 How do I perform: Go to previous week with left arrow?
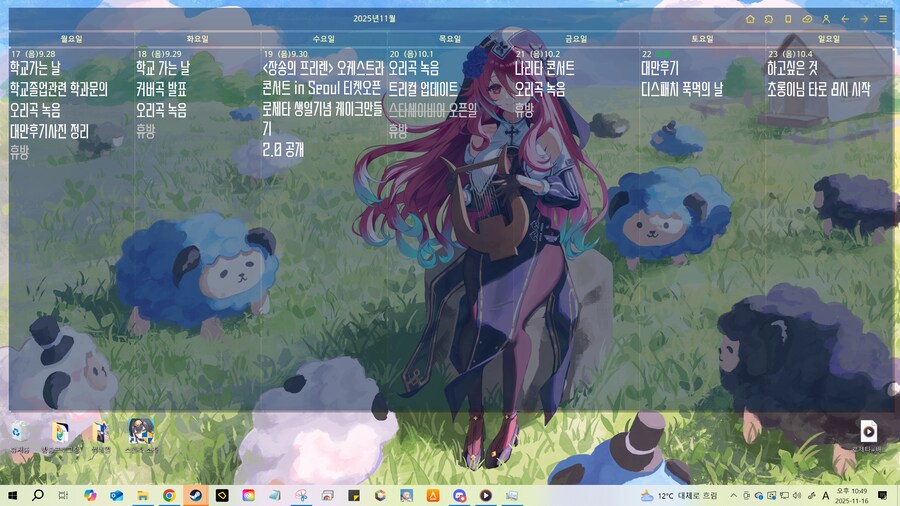click(845, 19)
